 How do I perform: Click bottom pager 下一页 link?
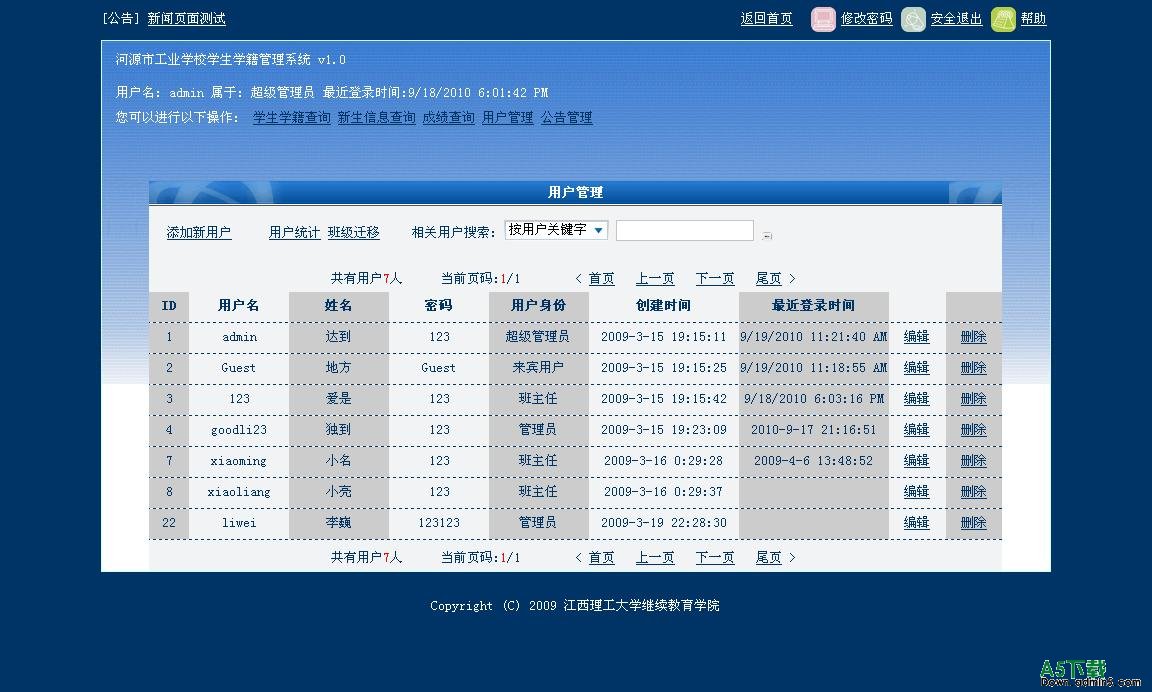pos(715,558)
